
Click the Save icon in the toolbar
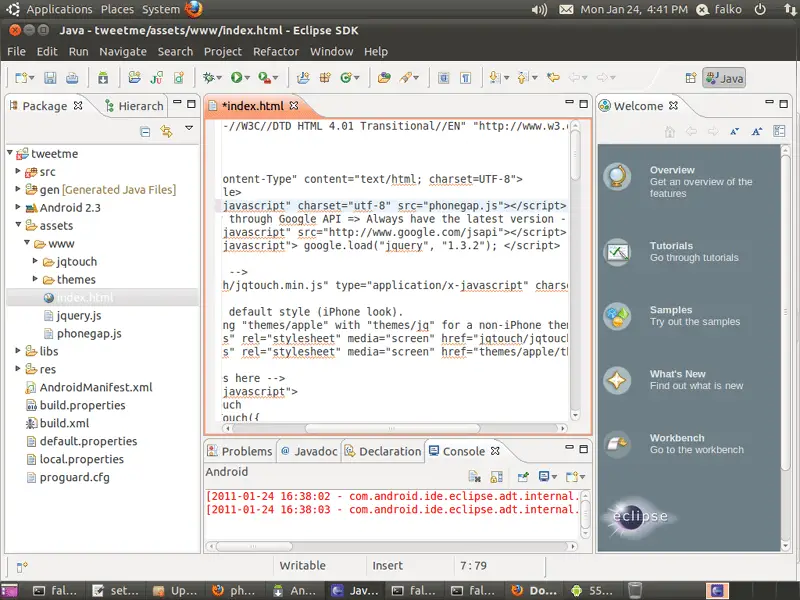tap(50, 78)
